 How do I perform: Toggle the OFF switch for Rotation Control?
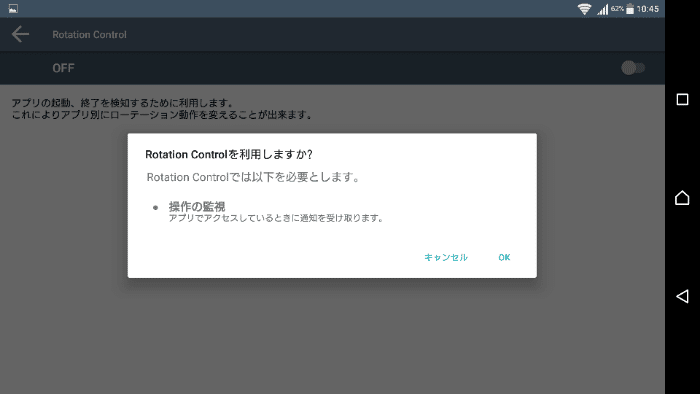tap(633, 68)
